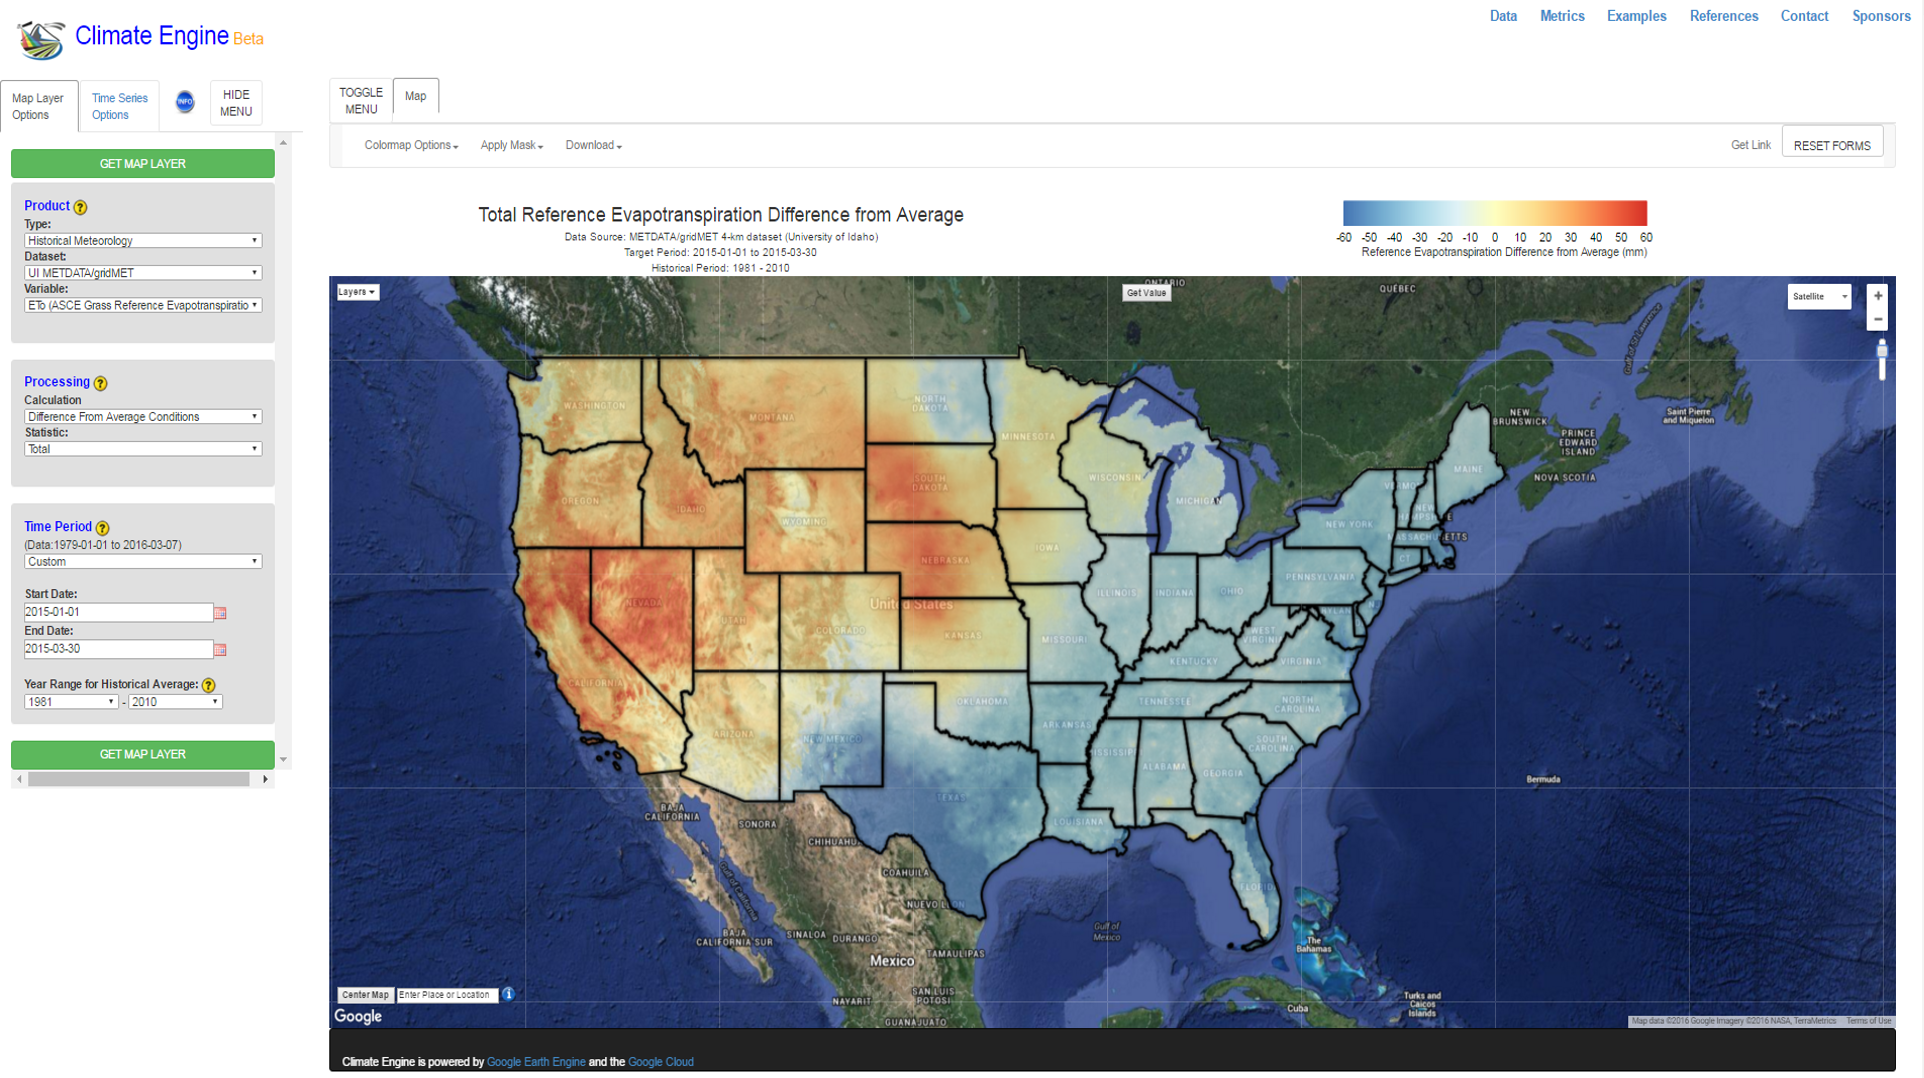1924x1078 pixels.
Task: Click TOGGLE MENU button
Action: point(361,101)
